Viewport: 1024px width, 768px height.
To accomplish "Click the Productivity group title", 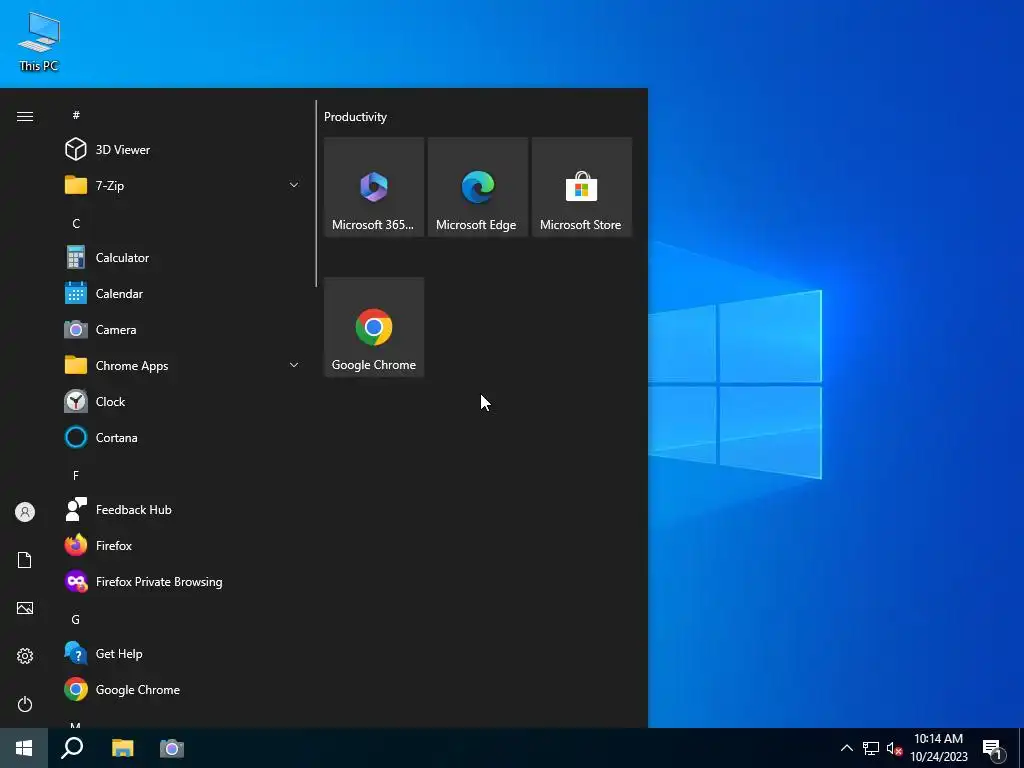I will coord(355,117).
